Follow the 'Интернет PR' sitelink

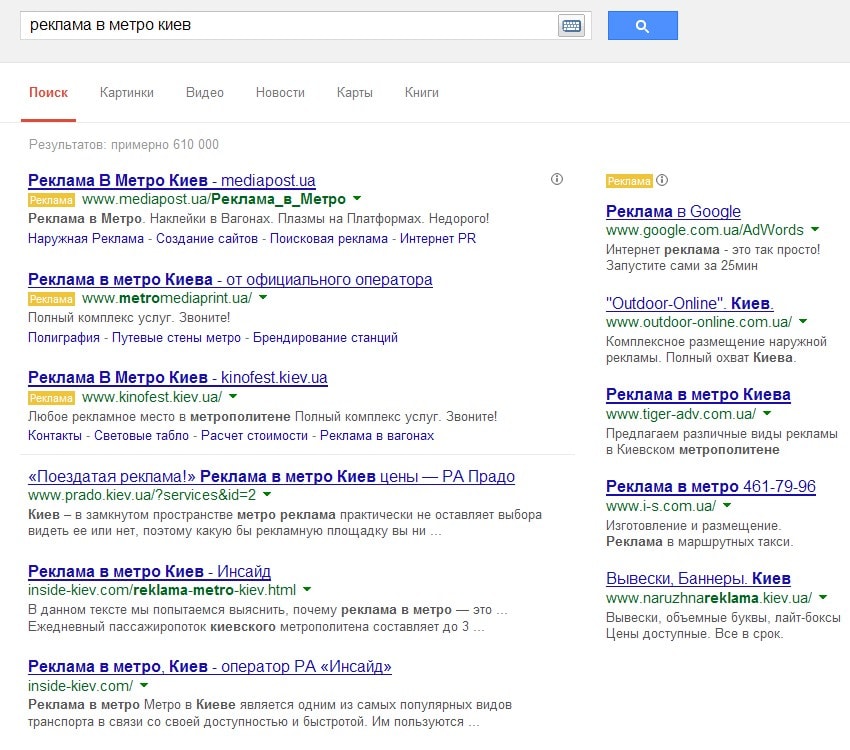tap(438, 238)
